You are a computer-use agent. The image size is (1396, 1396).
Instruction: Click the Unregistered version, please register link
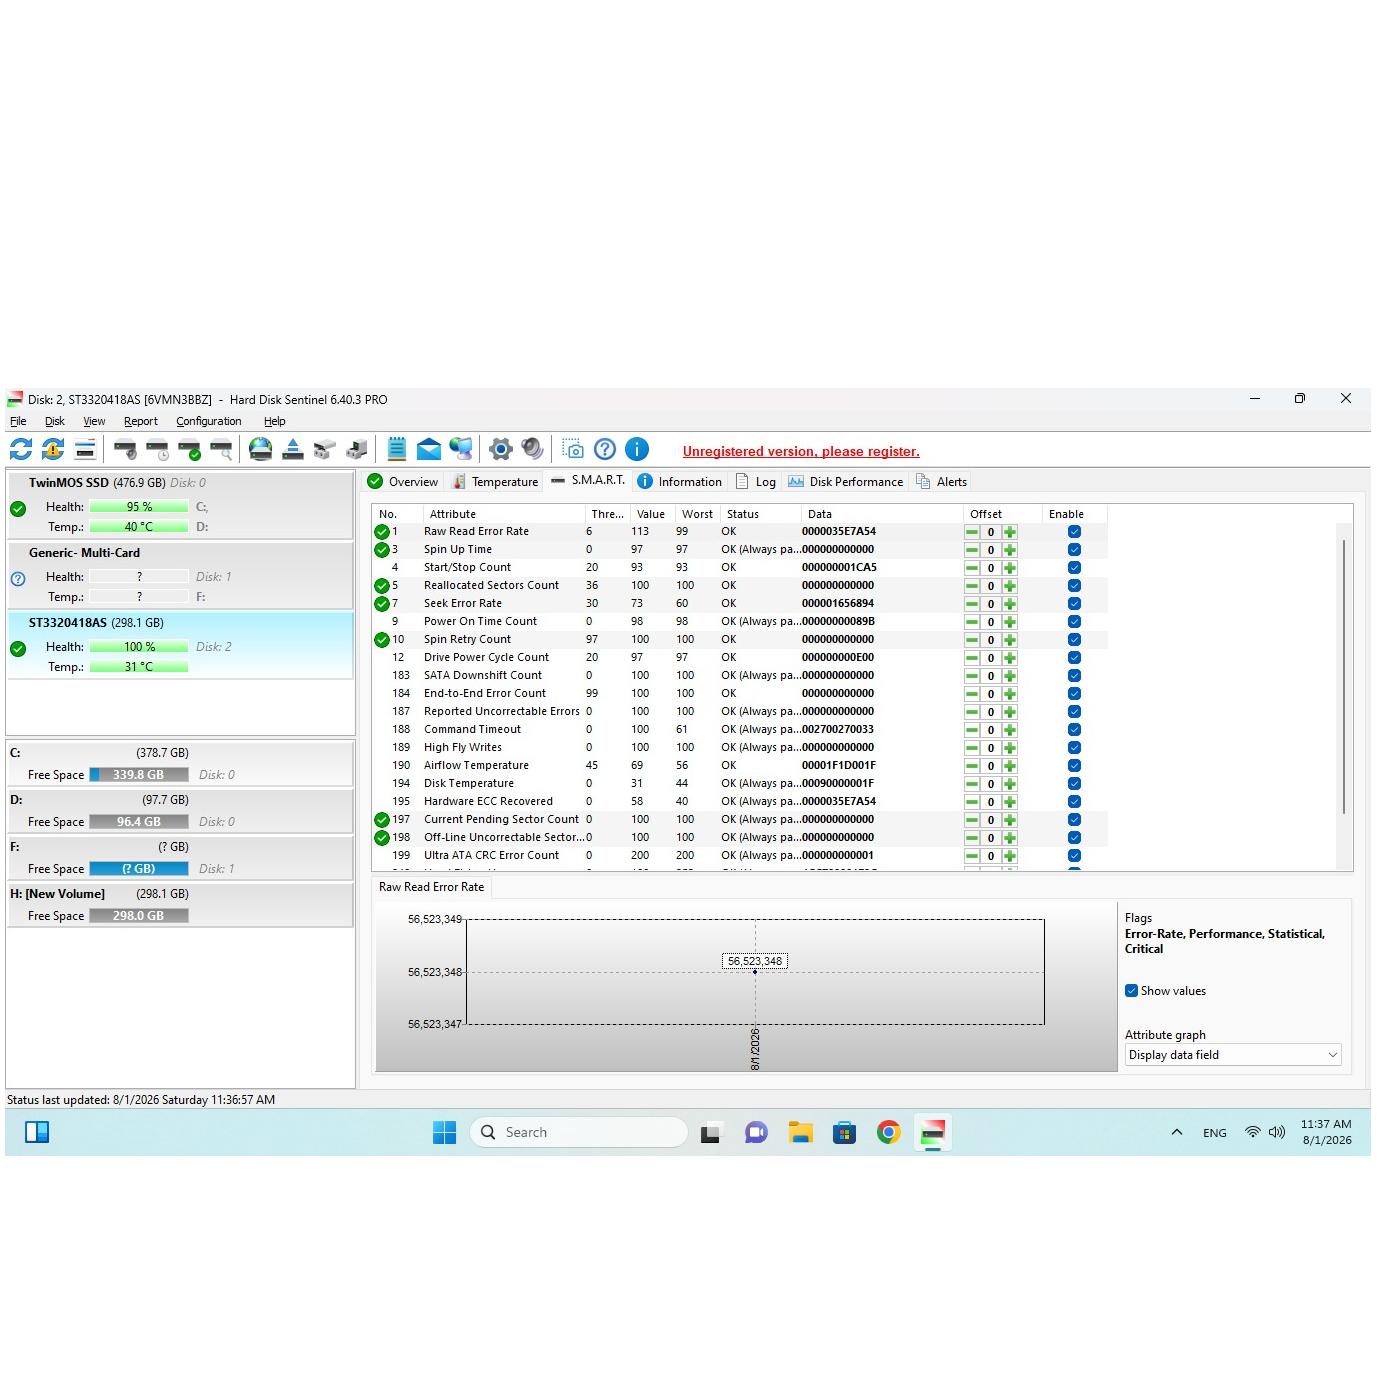(x=801, y=452)
